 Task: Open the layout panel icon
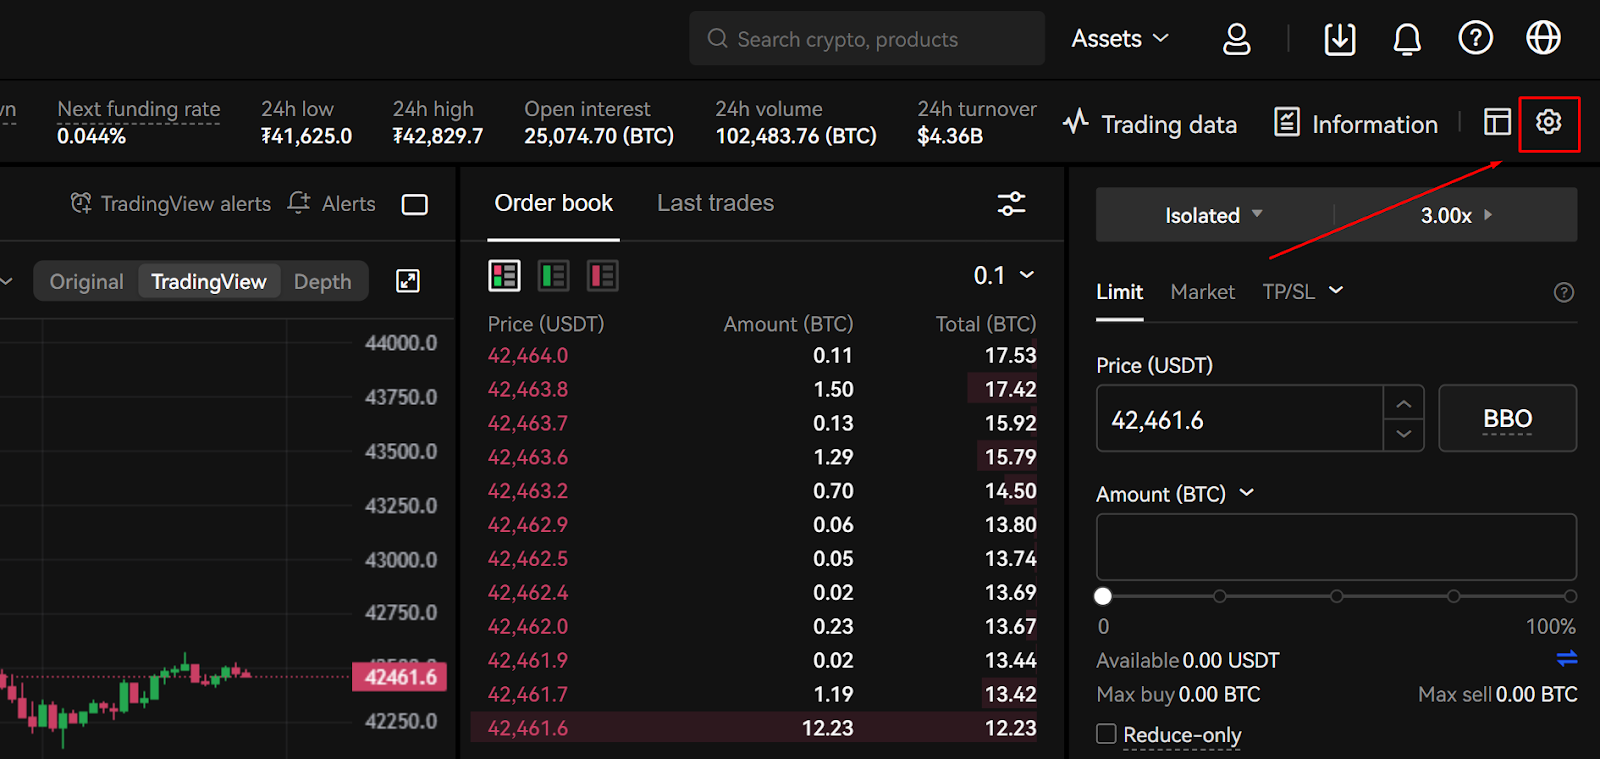coord(1497,122)
